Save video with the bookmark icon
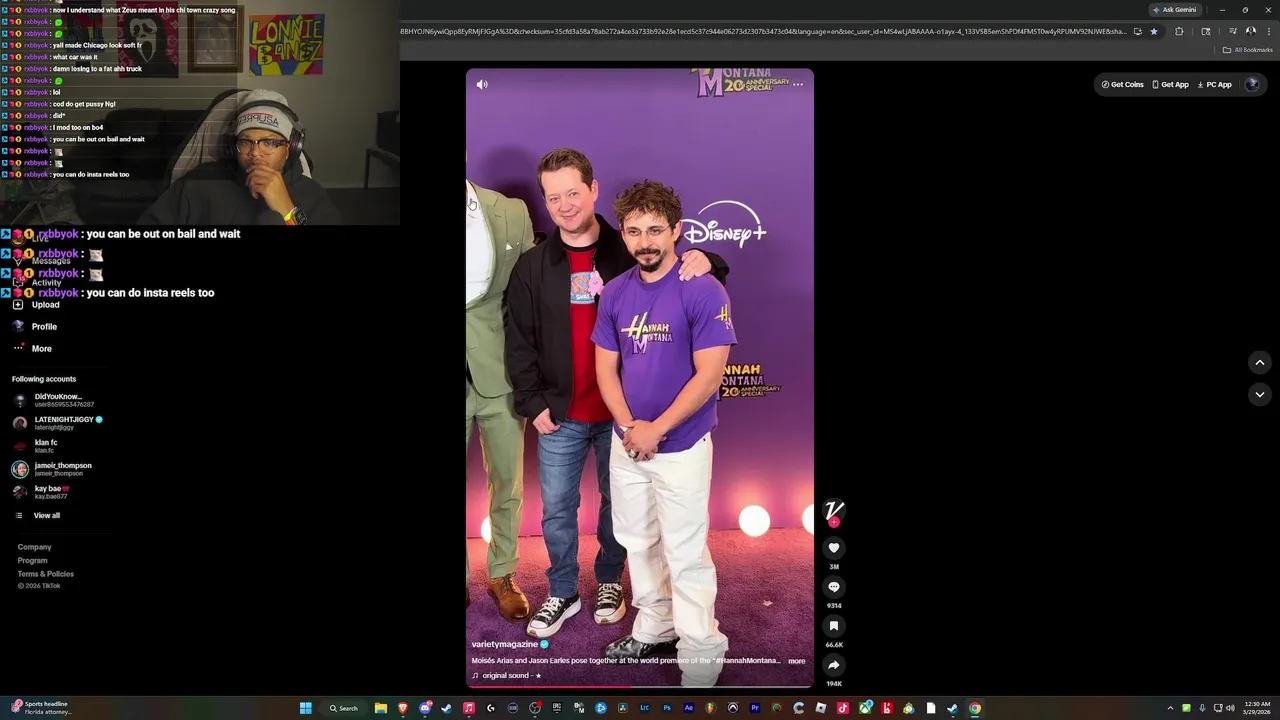 click(834, 626)
